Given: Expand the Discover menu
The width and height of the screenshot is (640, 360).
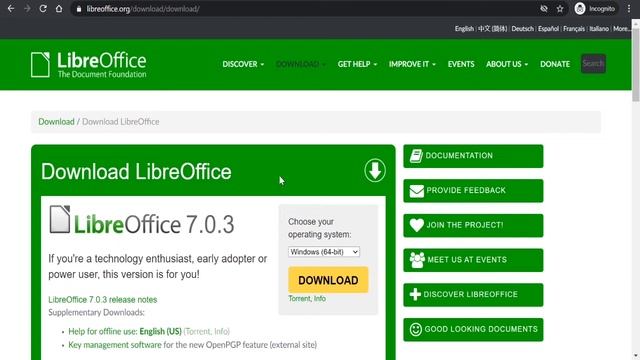Looking at the screenshot, I should click(243, 64).
